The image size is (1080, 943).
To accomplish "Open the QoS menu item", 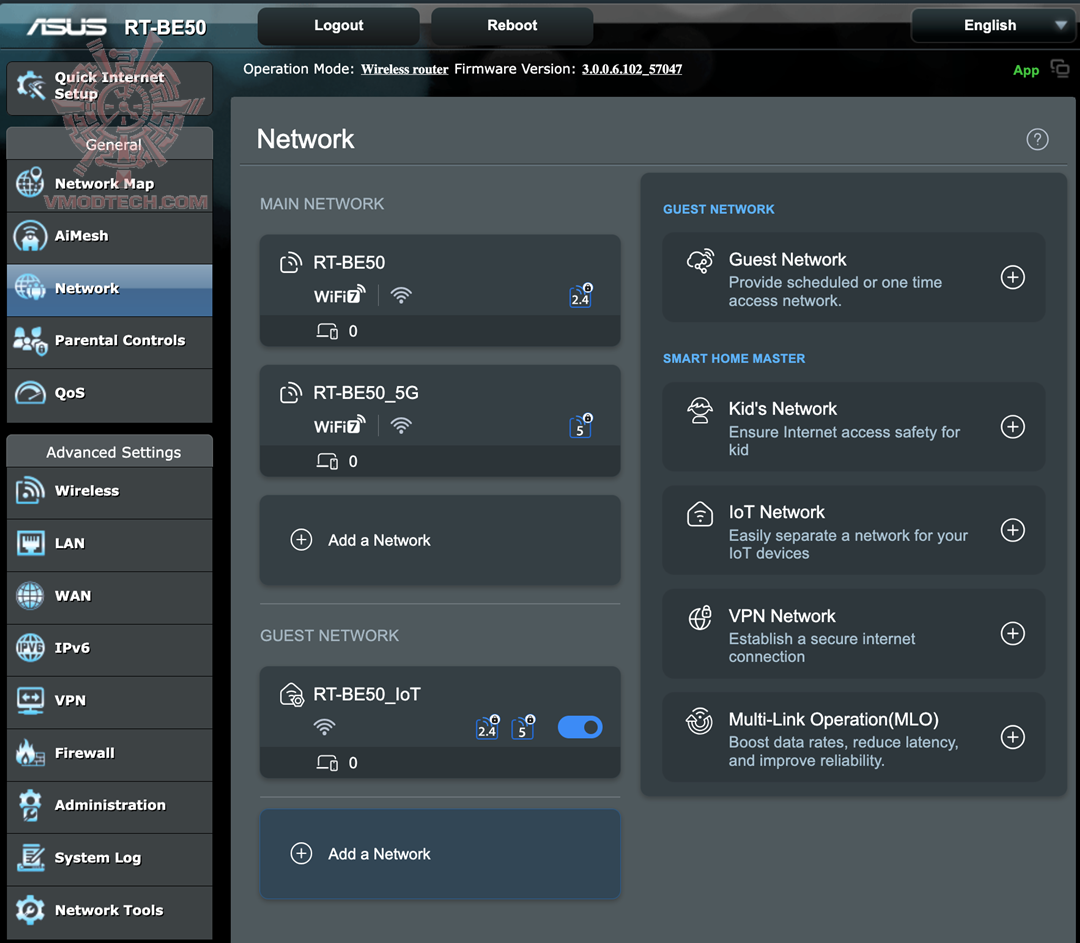I will click(x=110, y=394).
